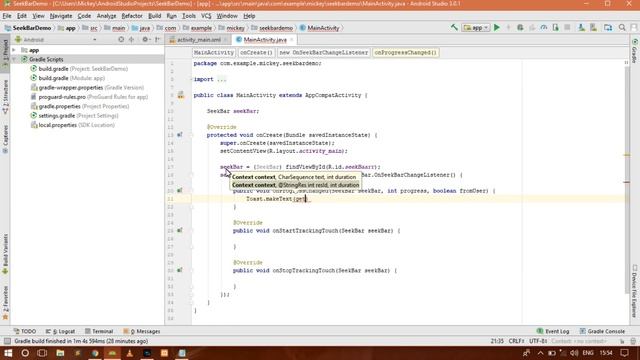Hide project panel with hide icon
The height and width of the screenshot is (360, 640).
point(158,40)
